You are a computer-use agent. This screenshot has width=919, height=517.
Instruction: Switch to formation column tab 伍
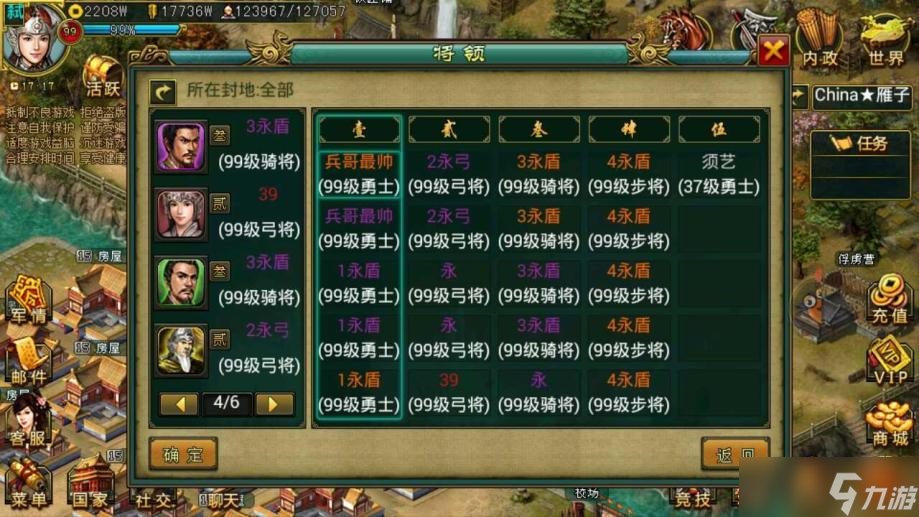coord(719,129)
